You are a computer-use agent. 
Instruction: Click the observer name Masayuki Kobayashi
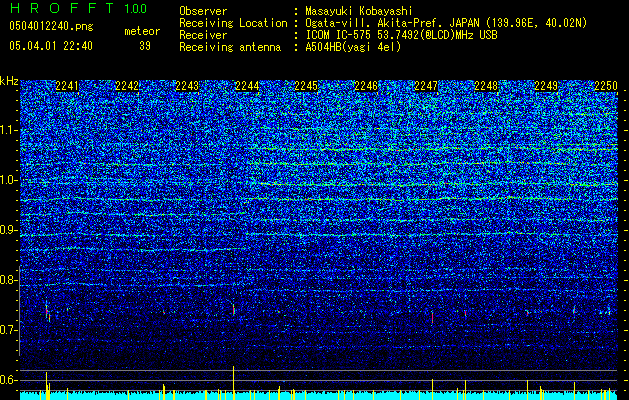[359, 11]
